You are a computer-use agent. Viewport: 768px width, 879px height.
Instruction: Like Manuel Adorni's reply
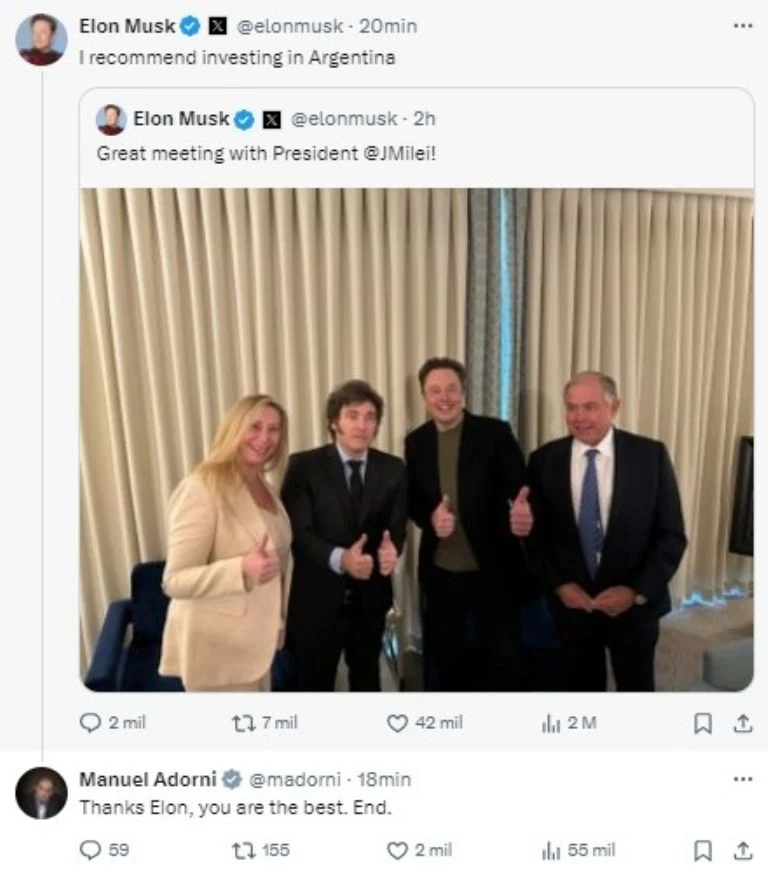[398, 850]
